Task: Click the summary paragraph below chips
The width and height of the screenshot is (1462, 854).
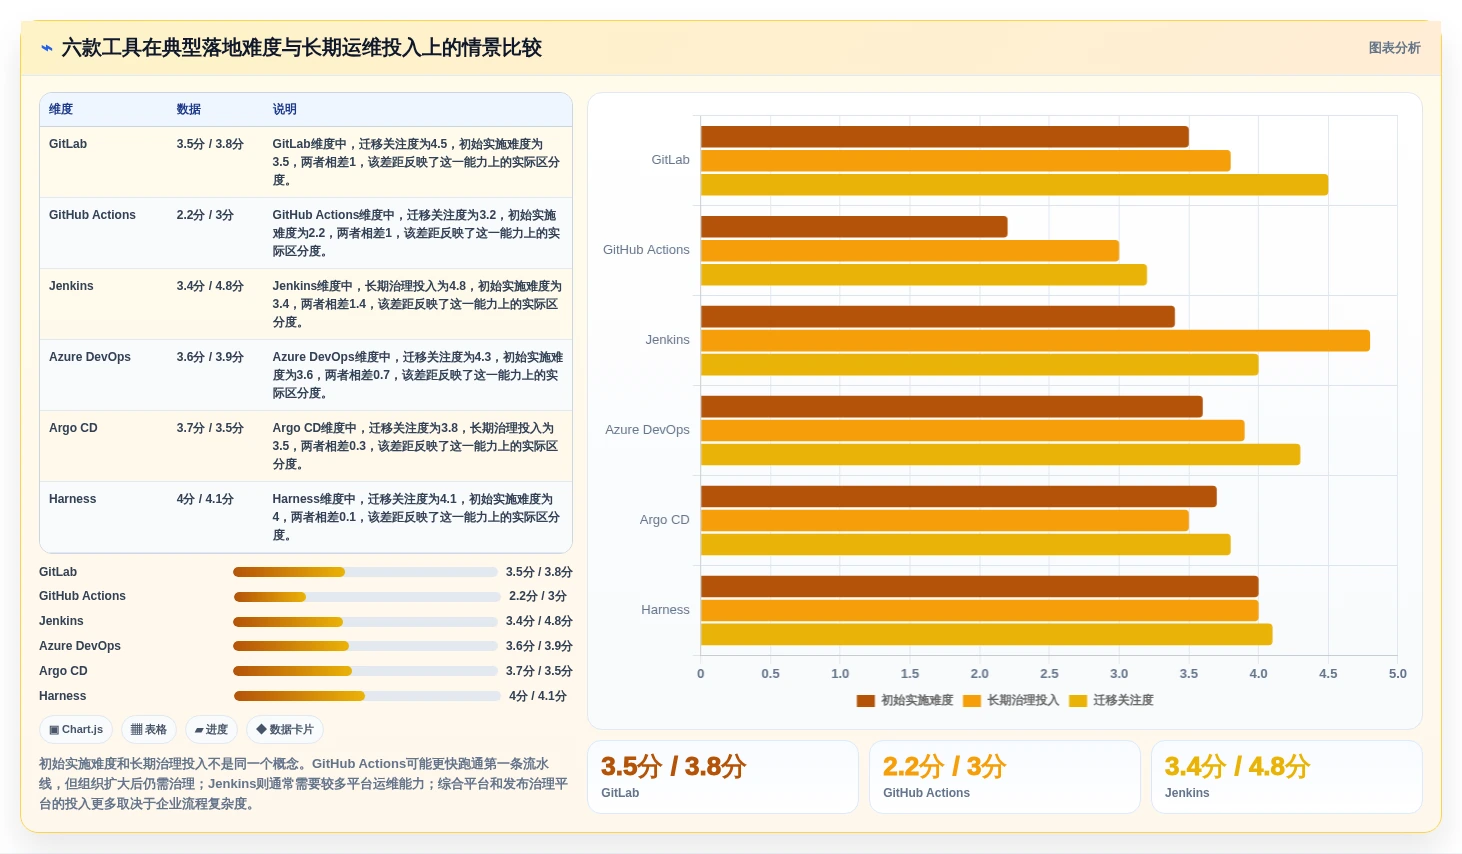Action: point(305,784)
